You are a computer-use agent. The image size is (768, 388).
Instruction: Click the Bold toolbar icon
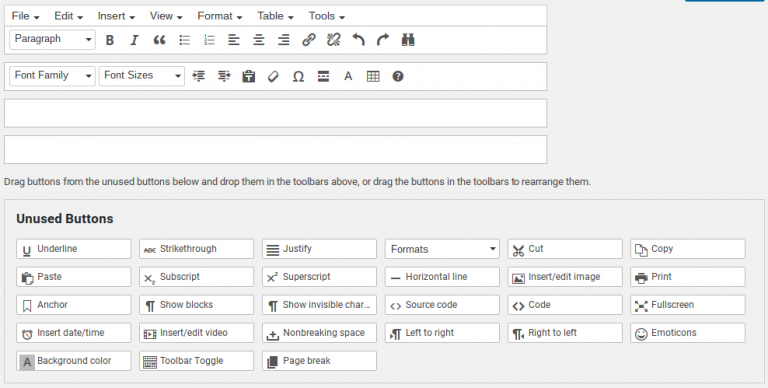click(110, 40)
